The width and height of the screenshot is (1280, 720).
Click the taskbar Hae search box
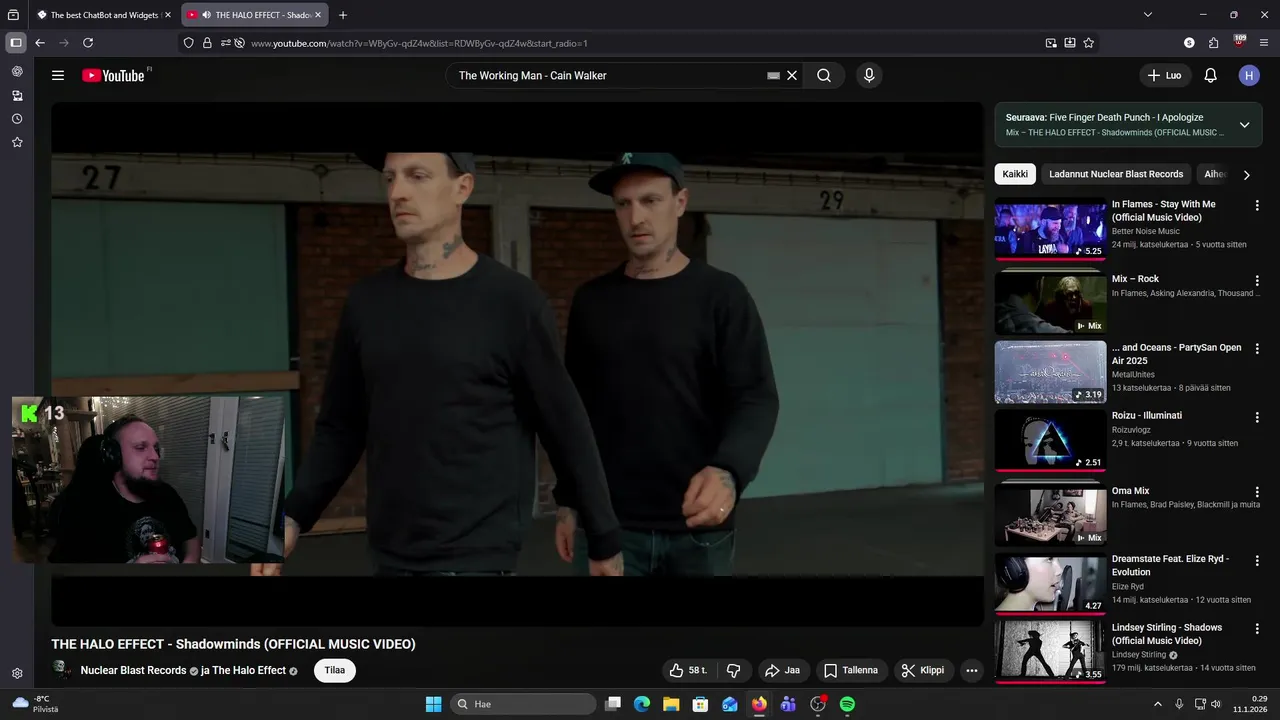coord(523,704)
